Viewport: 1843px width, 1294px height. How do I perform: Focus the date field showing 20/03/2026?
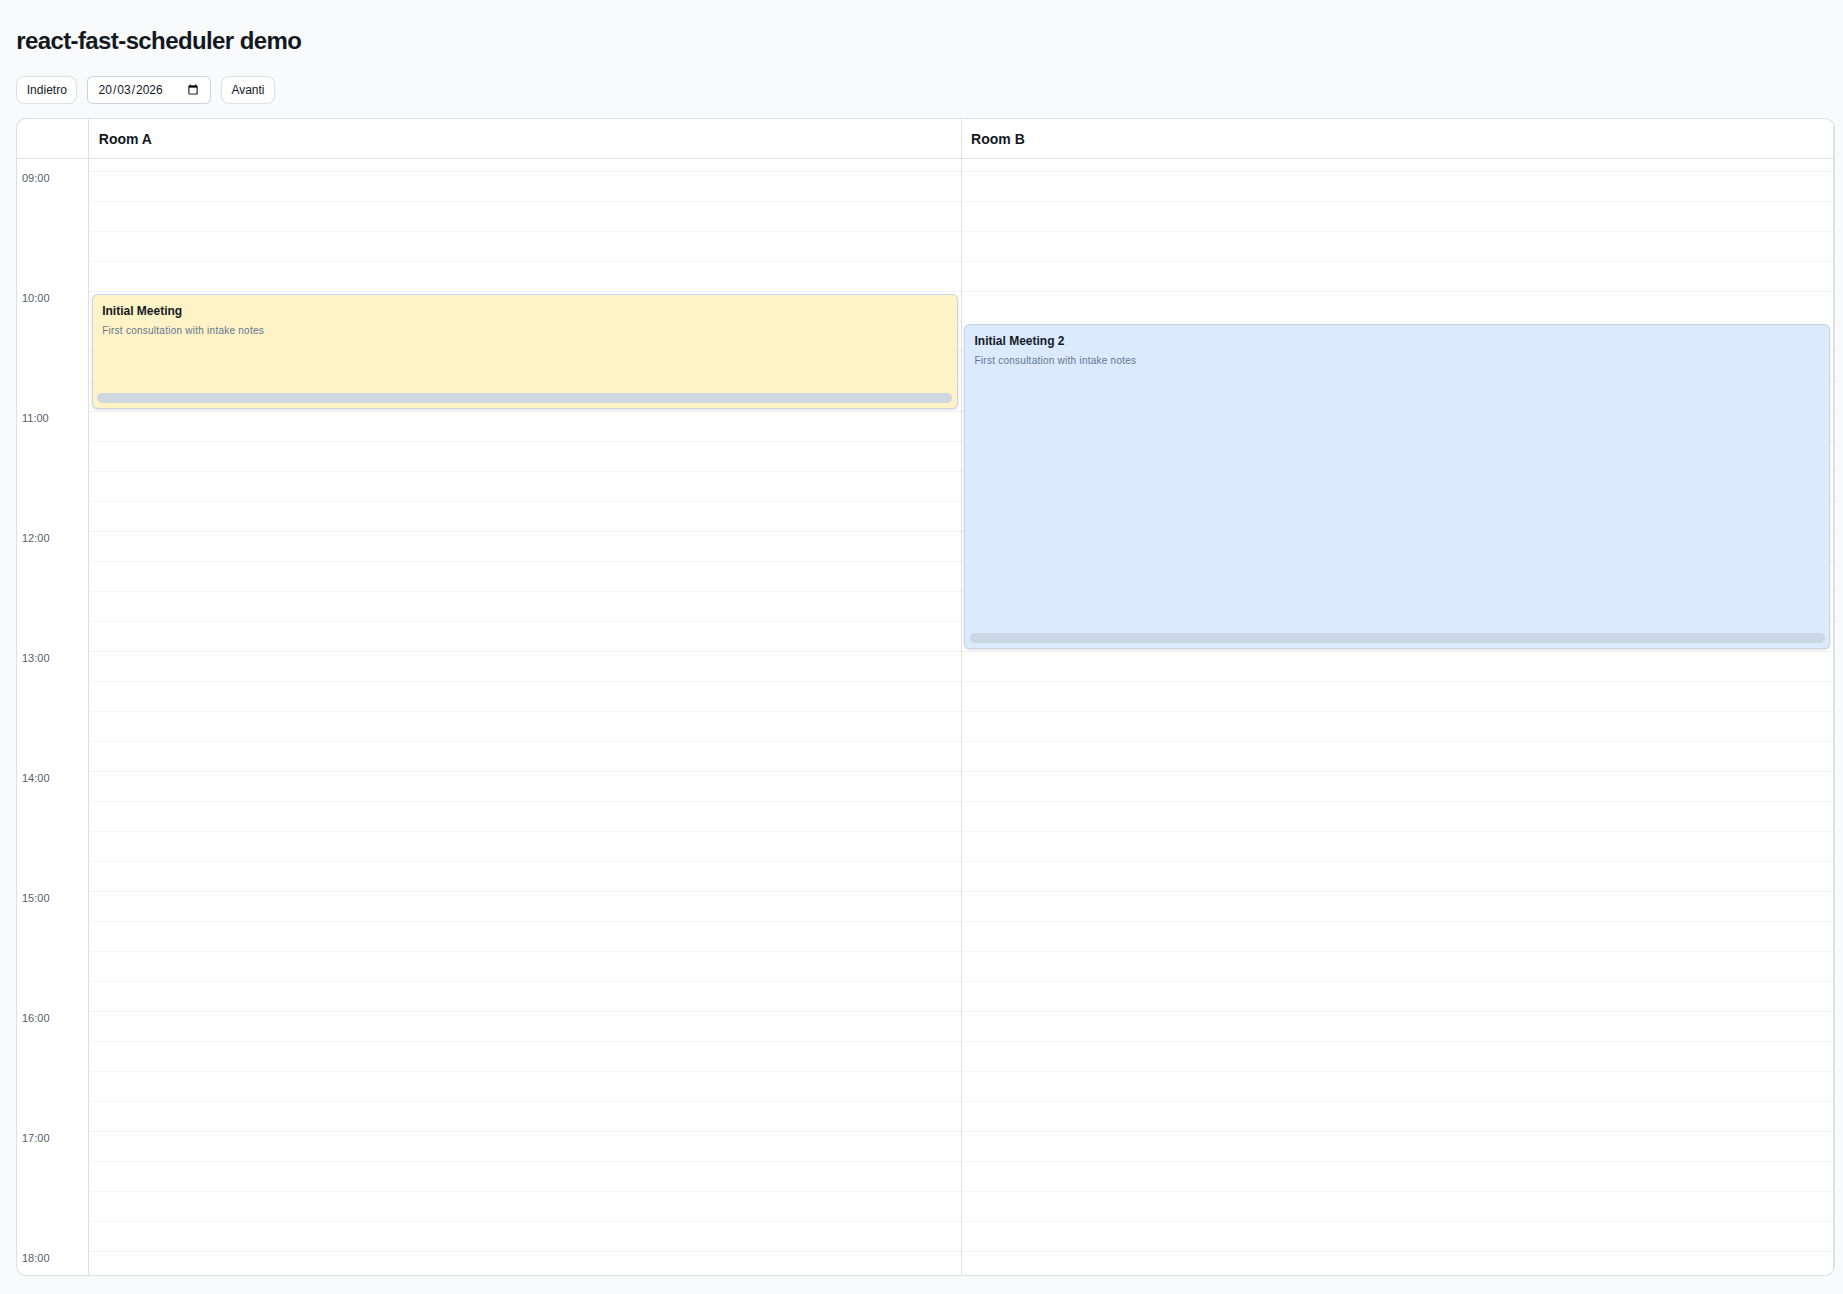point(149,90)
